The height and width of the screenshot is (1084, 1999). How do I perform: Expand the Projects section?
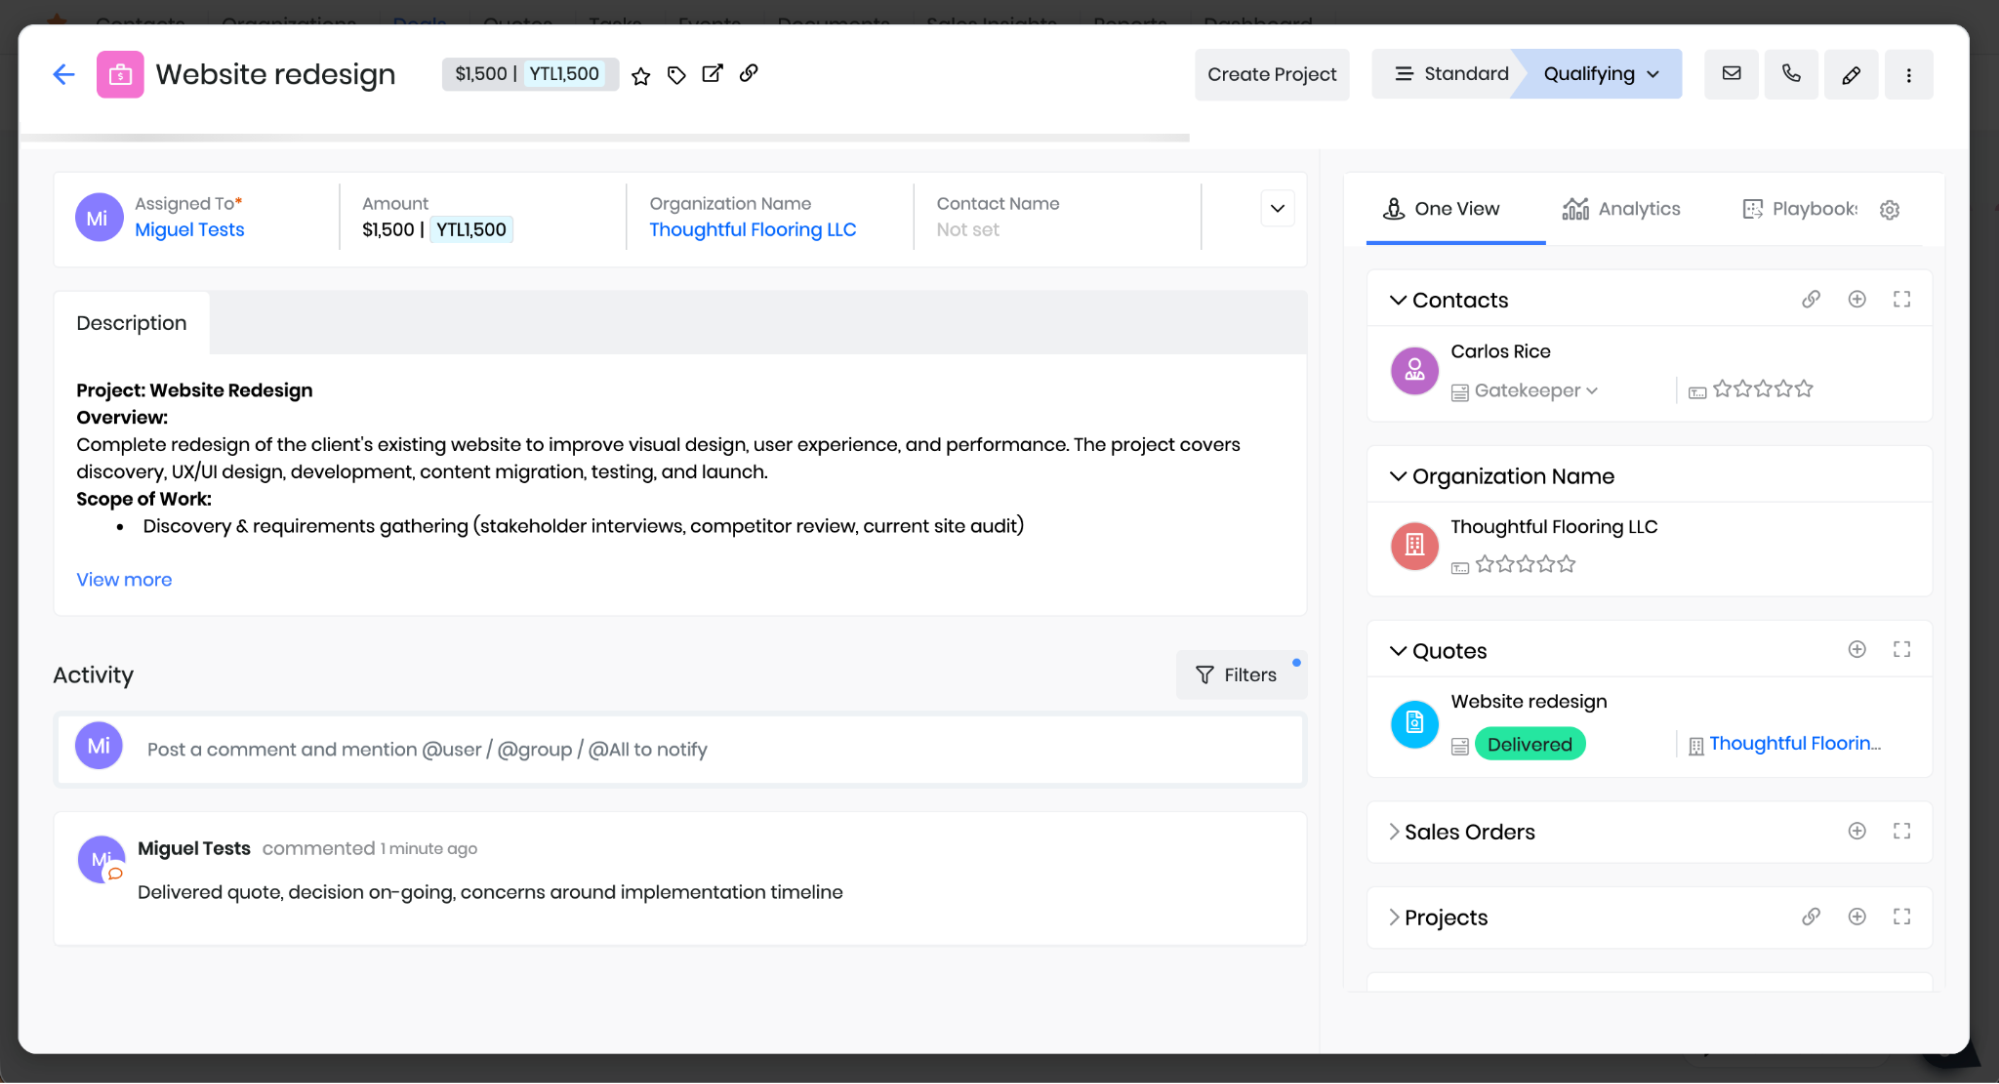(1394, 918)
